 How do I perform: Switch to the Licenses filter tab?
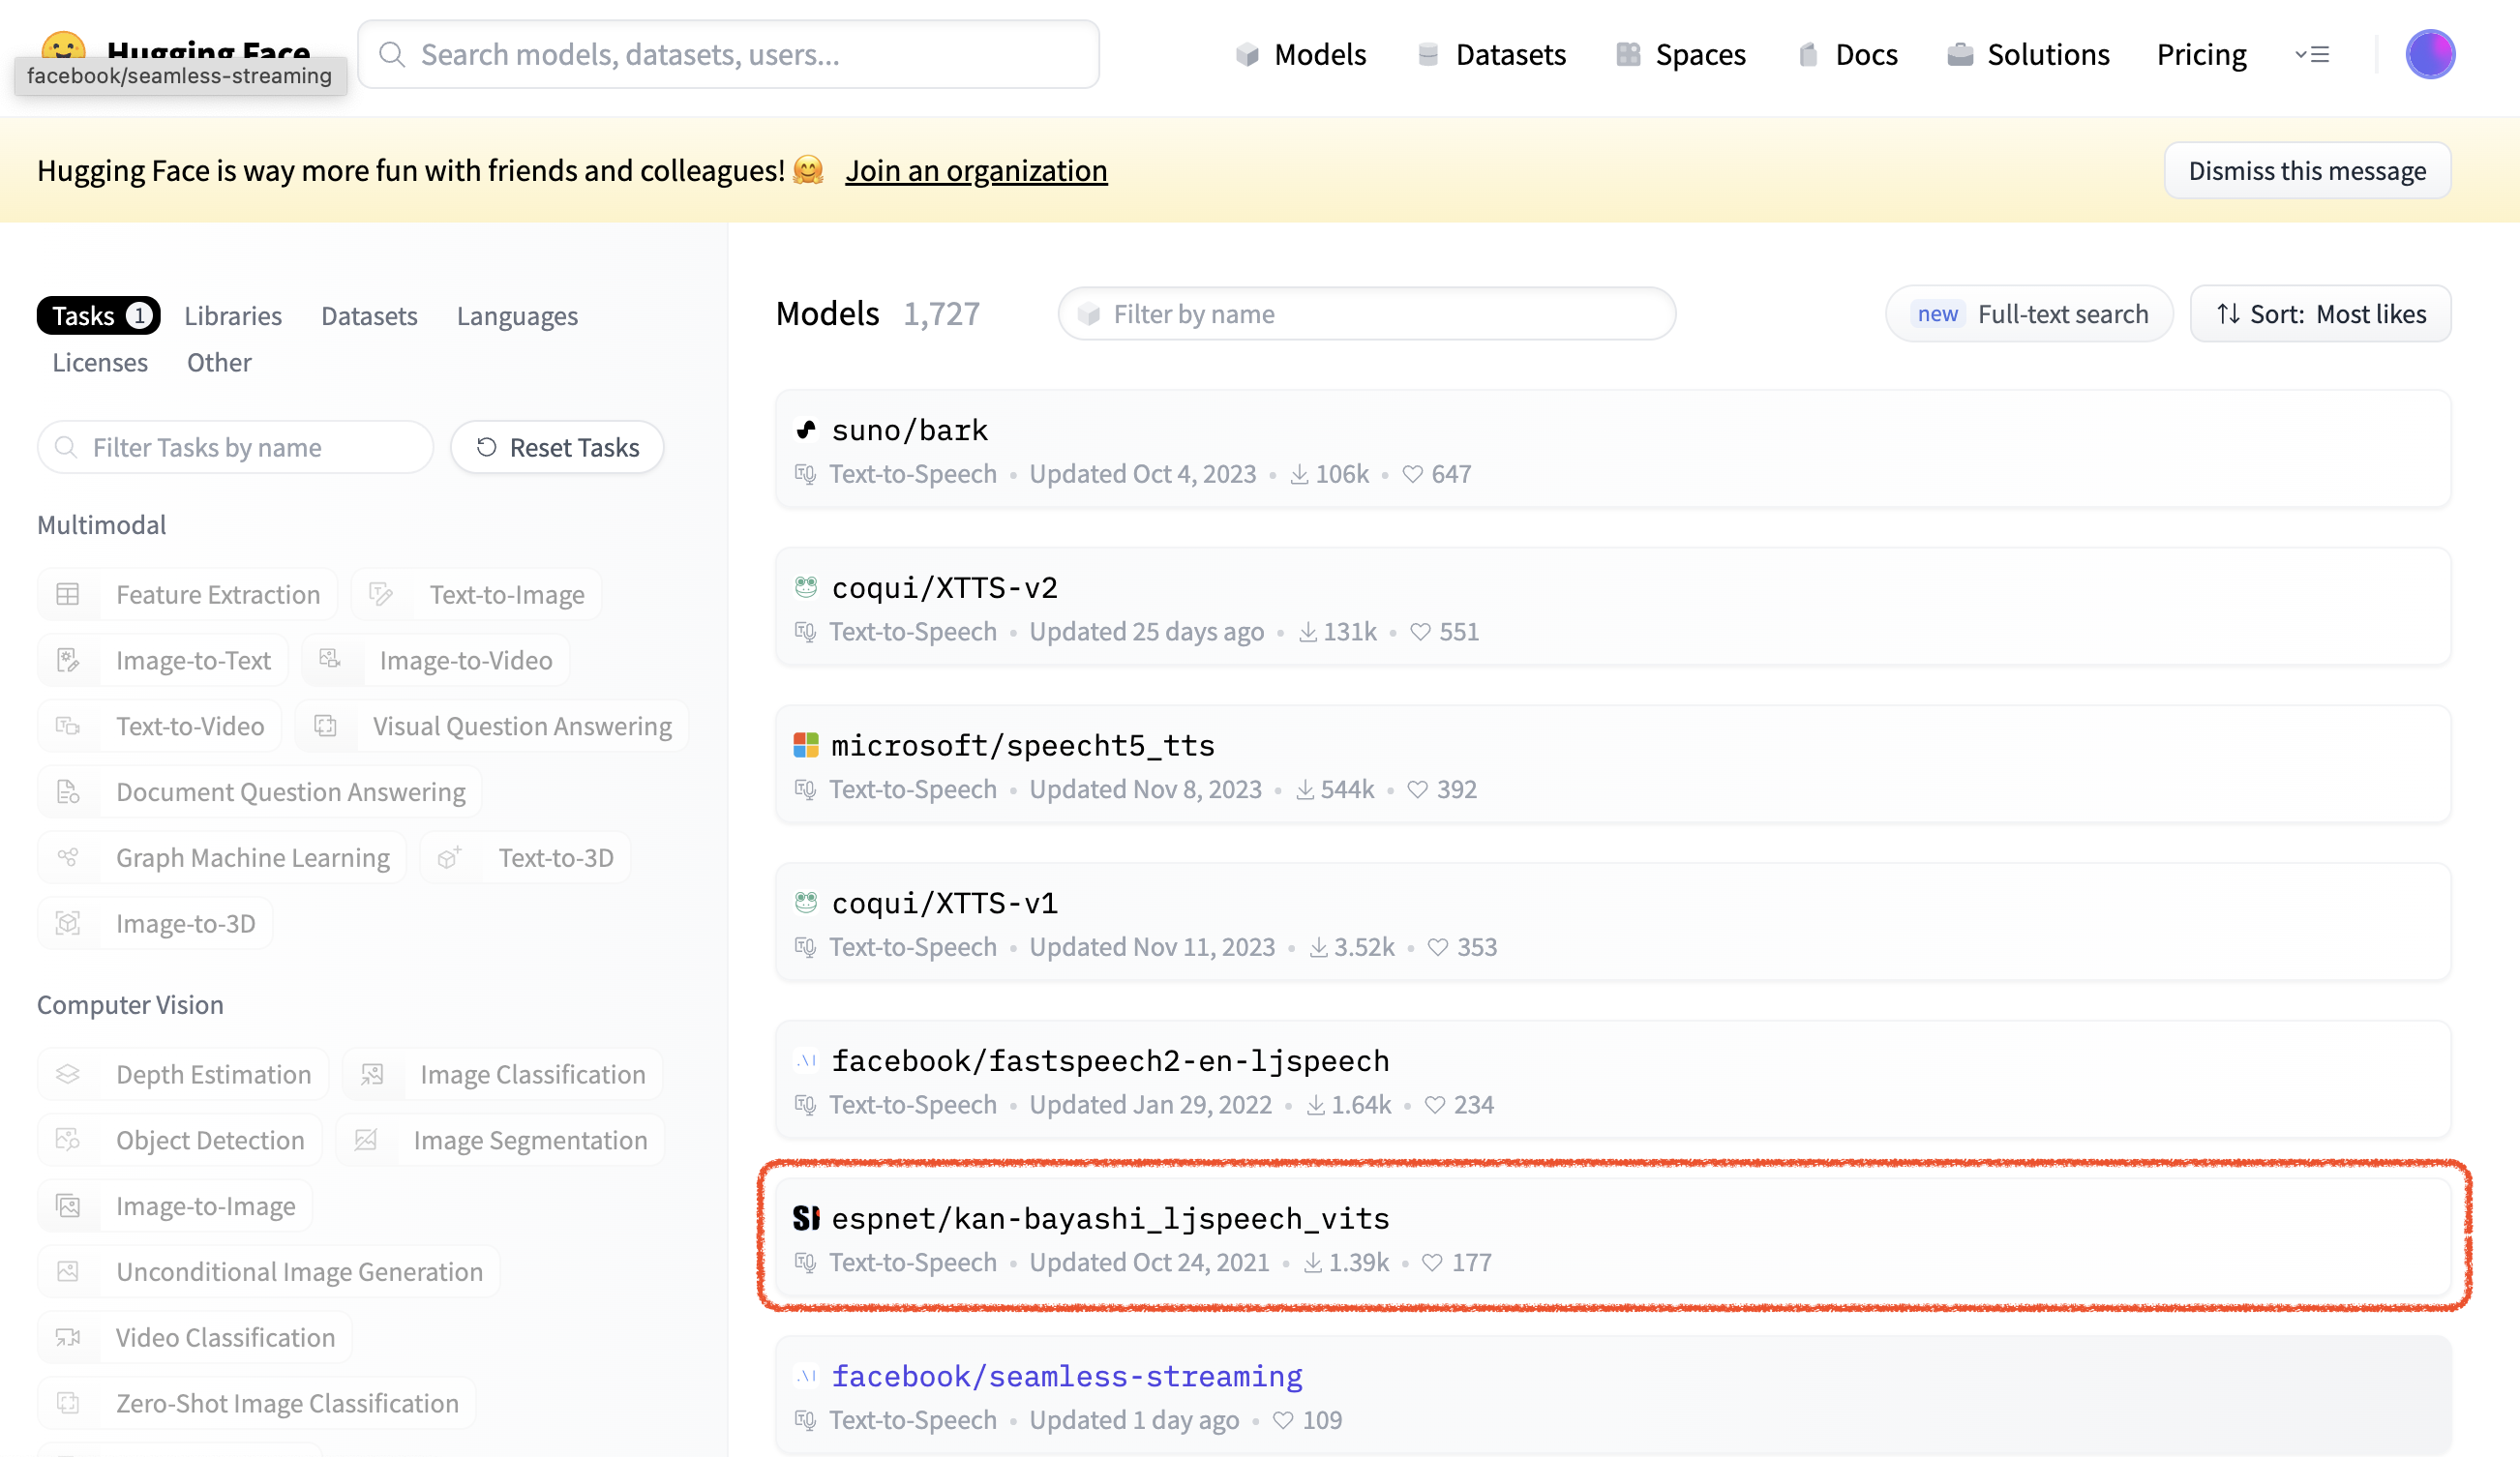click(x=100, y=362)
